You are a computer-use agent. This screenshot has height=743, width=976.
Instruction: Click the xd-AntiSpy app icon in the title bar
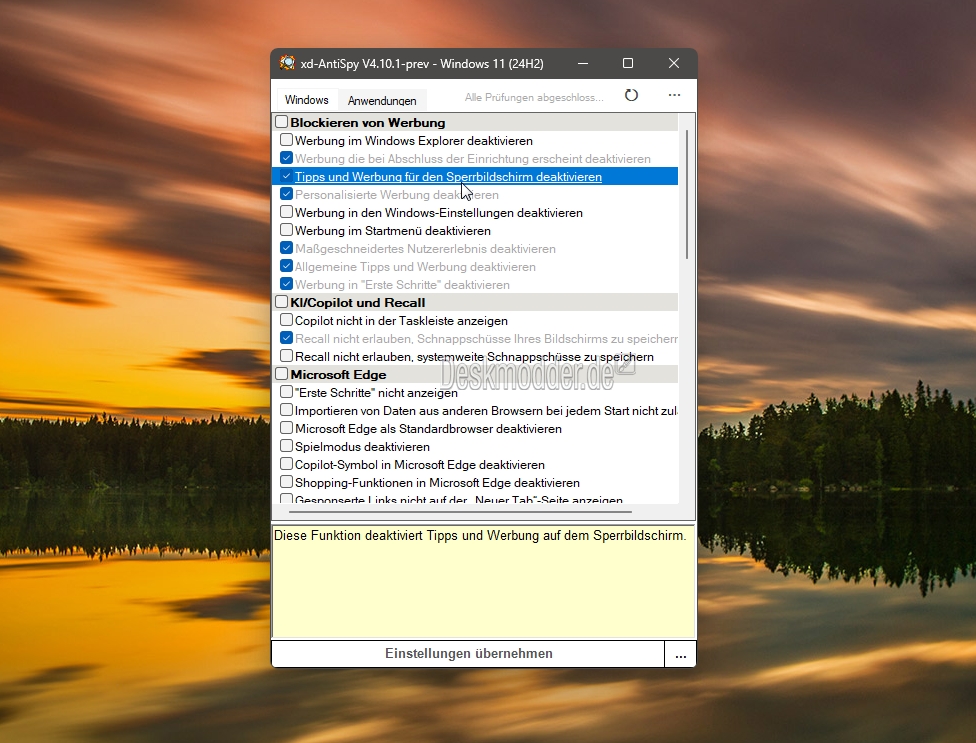[x=287, y=63]
